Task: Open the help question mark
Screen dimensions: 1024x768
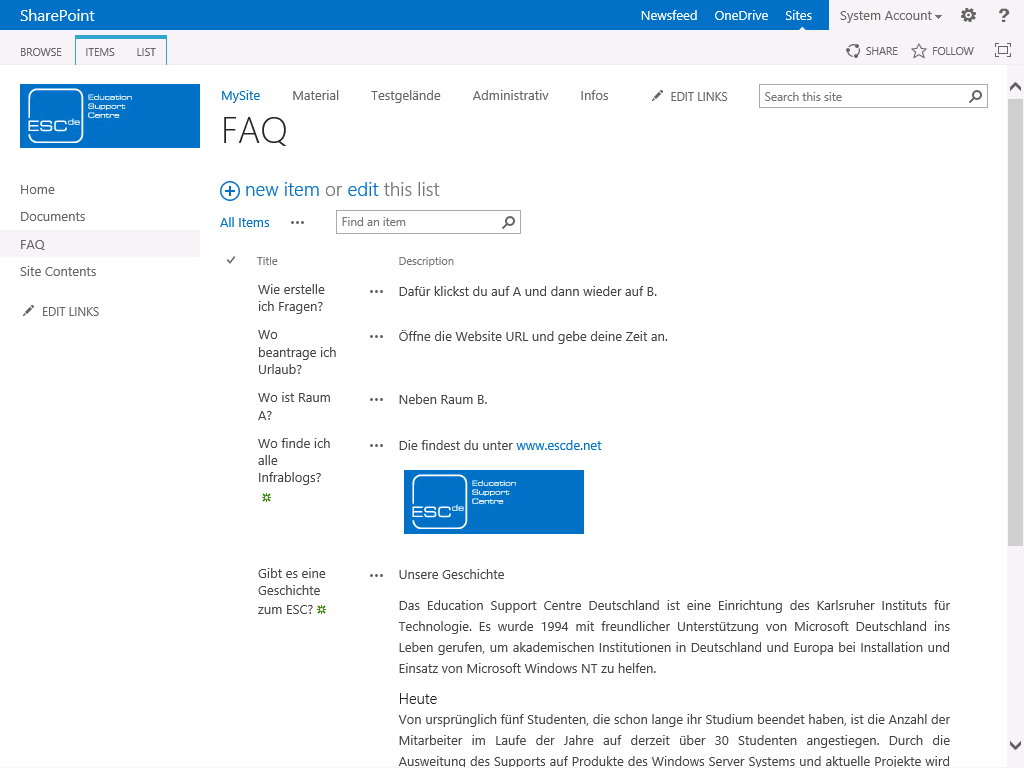Action: tap(1004, 15)
